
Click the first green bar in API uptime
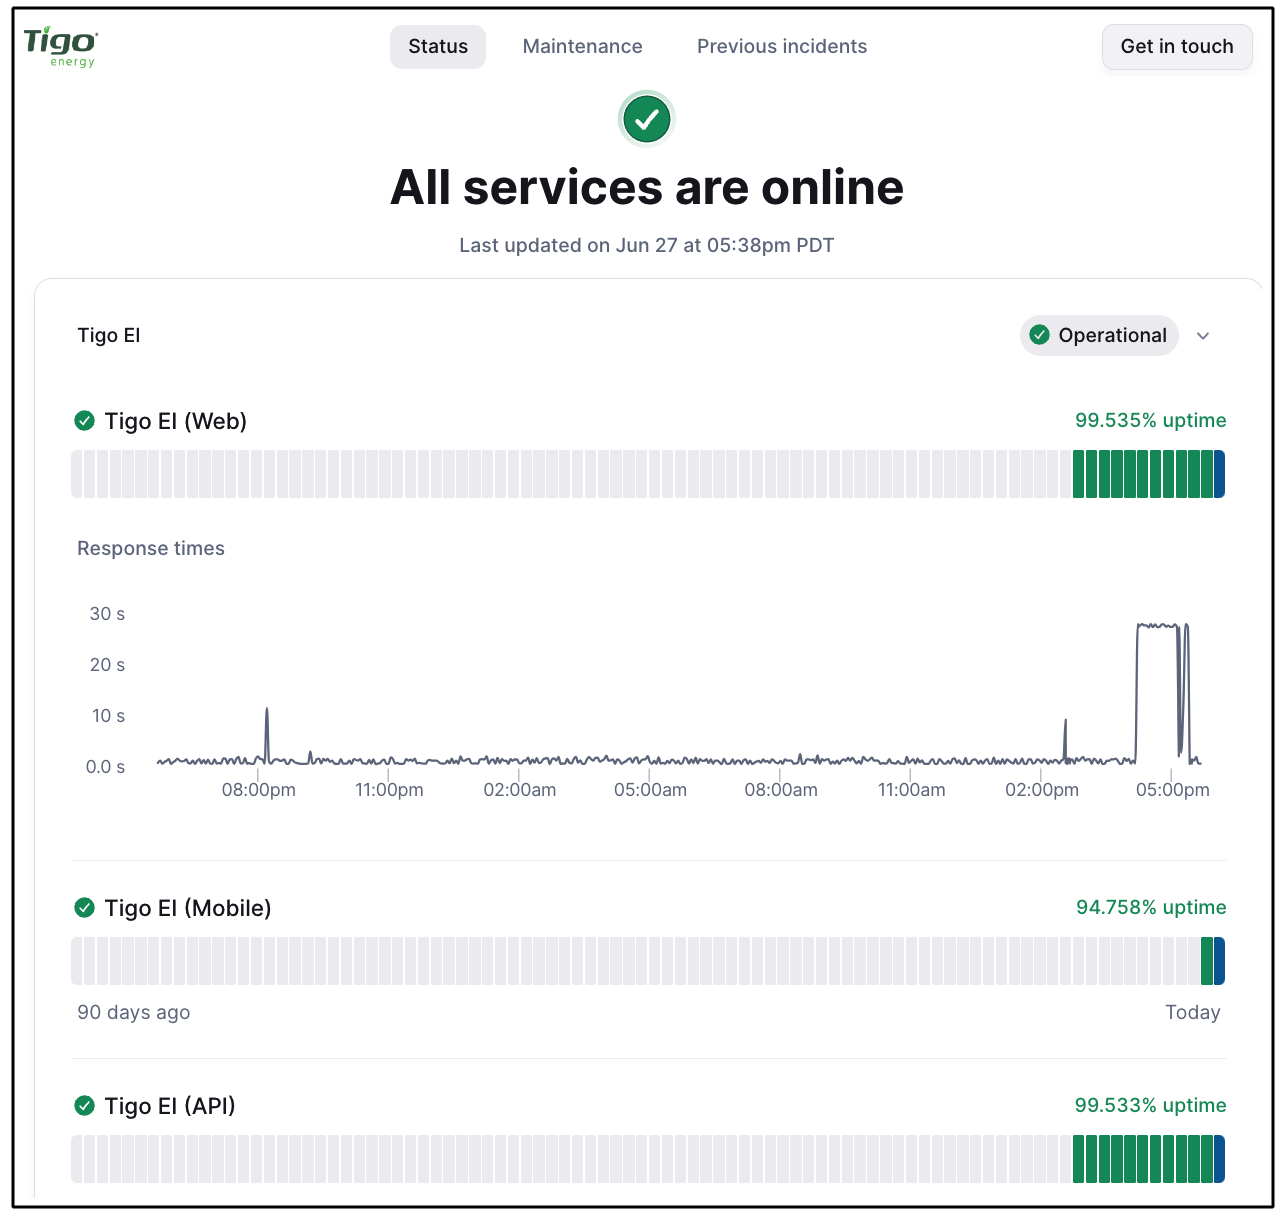(1078, 1159)
